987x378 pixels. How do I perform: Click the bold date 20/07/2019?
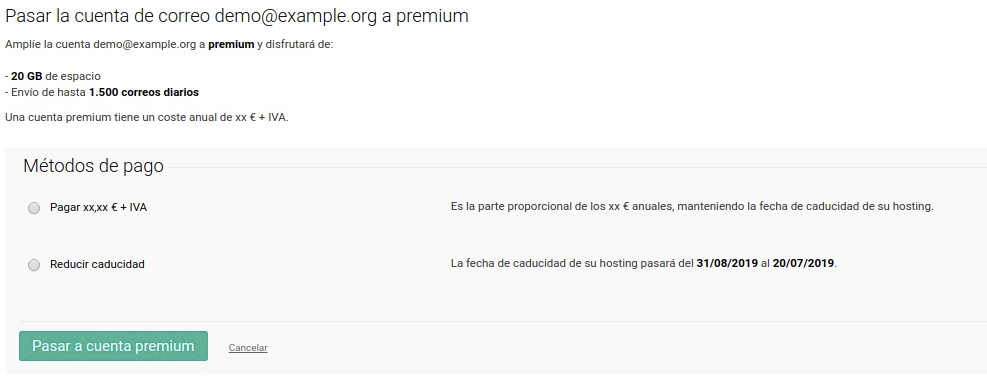pyautogui.click(x=804, y=263)
